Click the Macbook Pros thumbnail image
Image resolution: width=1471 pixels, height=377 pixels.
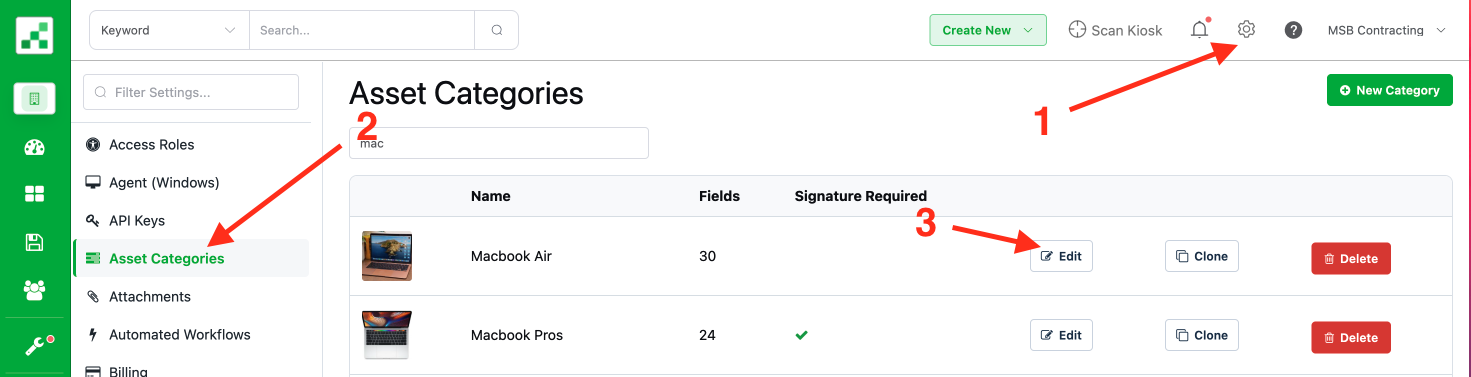click(387, 335)
